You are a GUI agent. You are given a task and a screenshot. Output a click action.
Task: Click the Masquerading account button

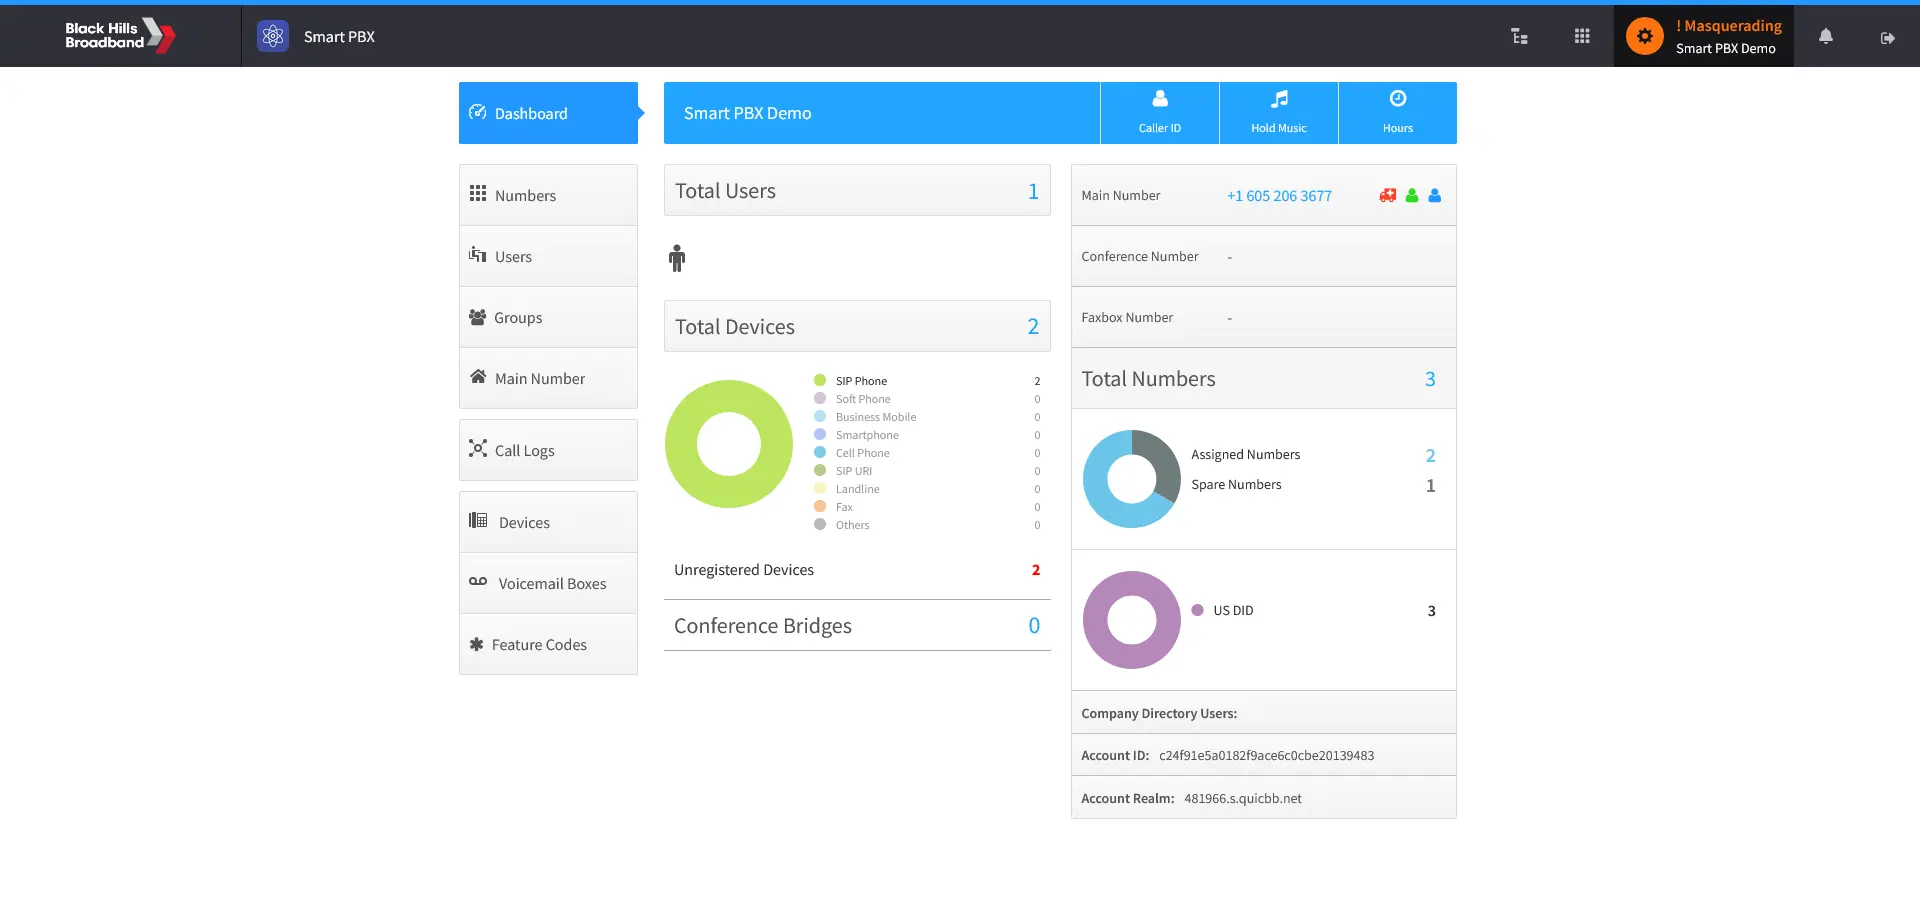[x=1703, y=37]
